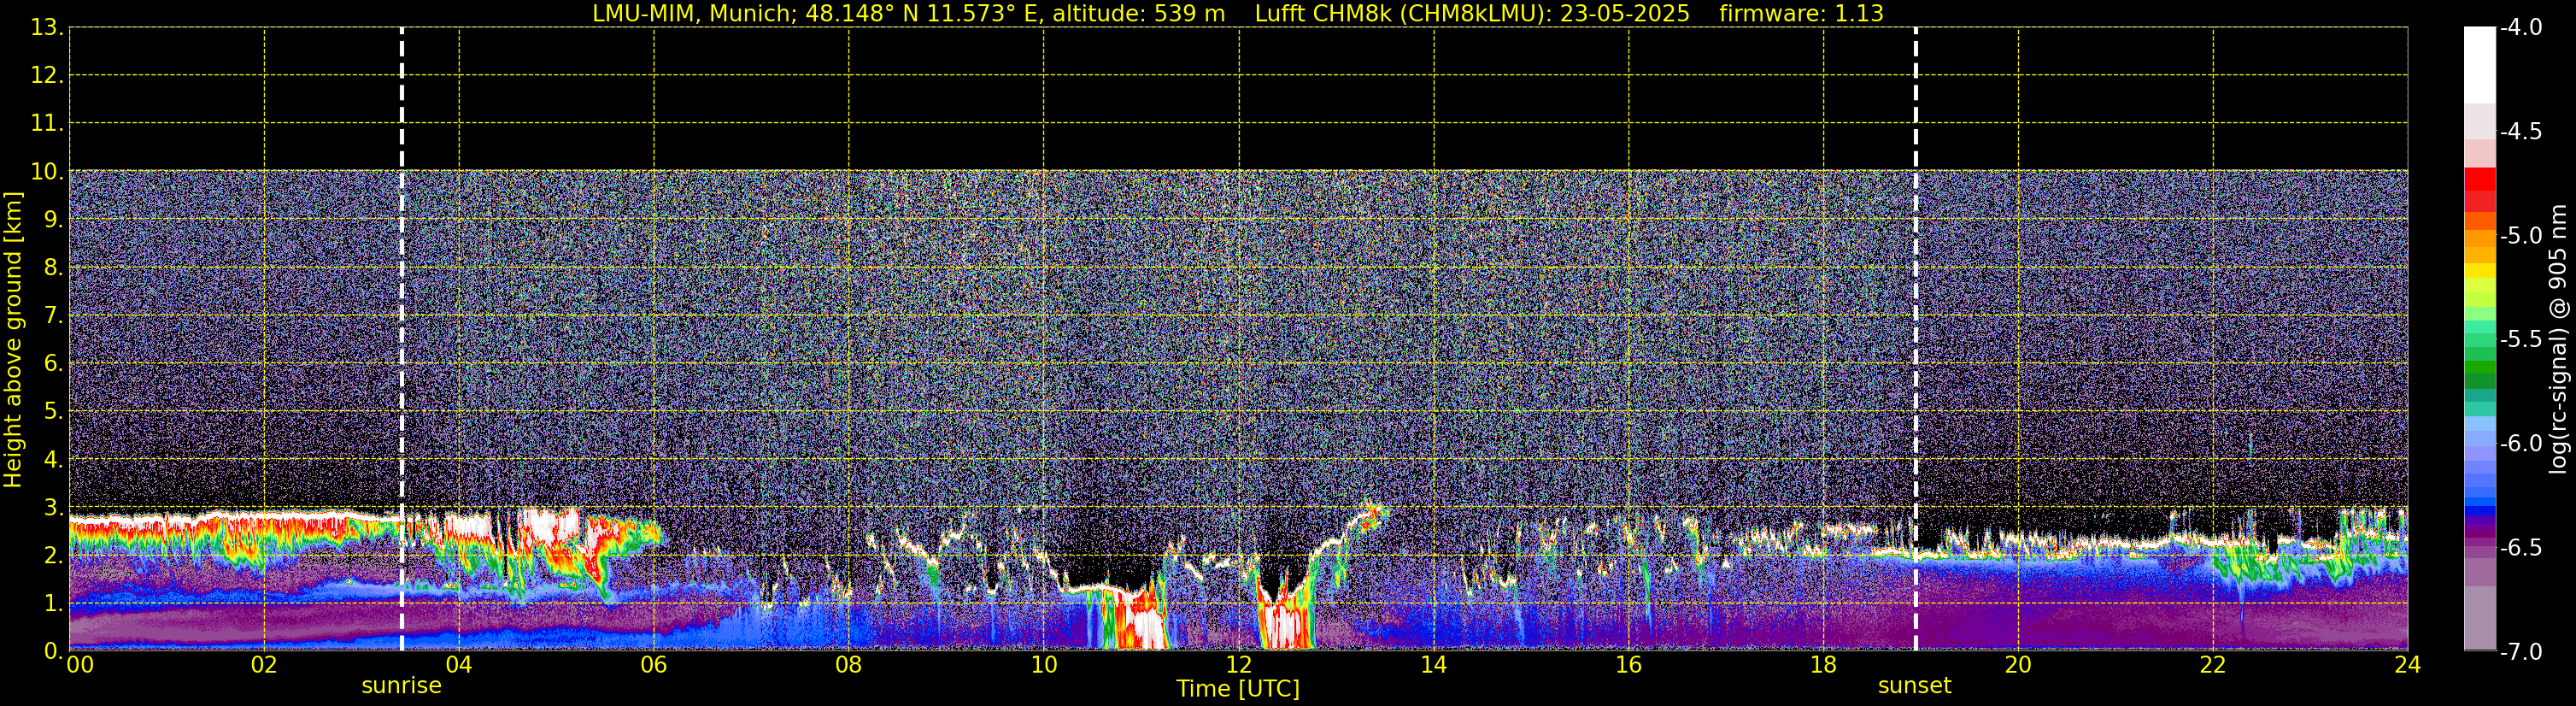
Task: Click the time axis tick '20'
Action: (x=2018, y=665)
